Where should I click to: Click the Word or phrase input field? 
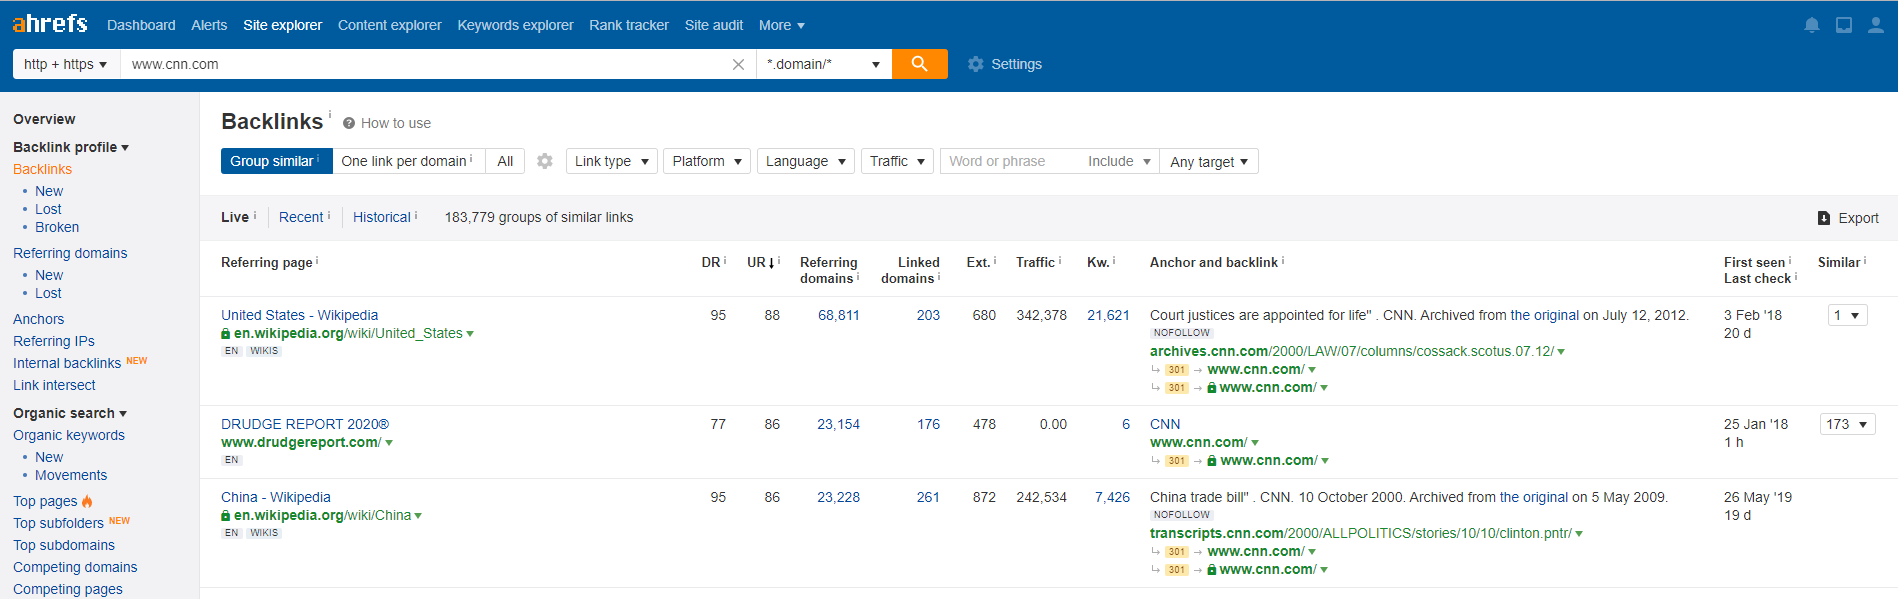click(x=1010, y=161)
